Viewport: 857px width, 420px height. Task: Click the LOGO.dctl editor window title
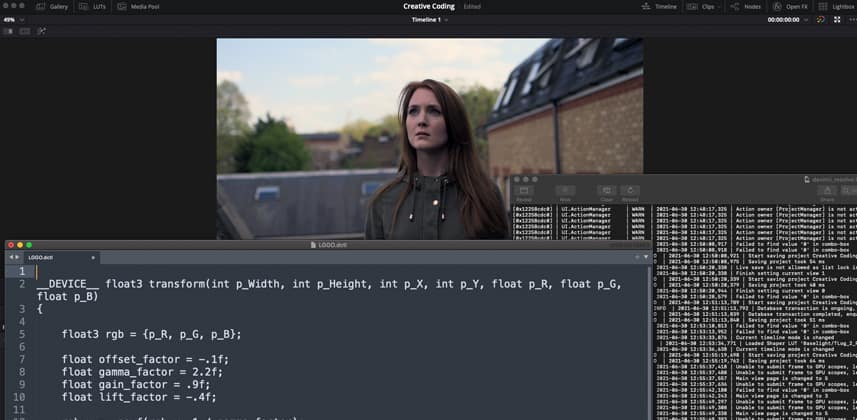tap(328, 245)
